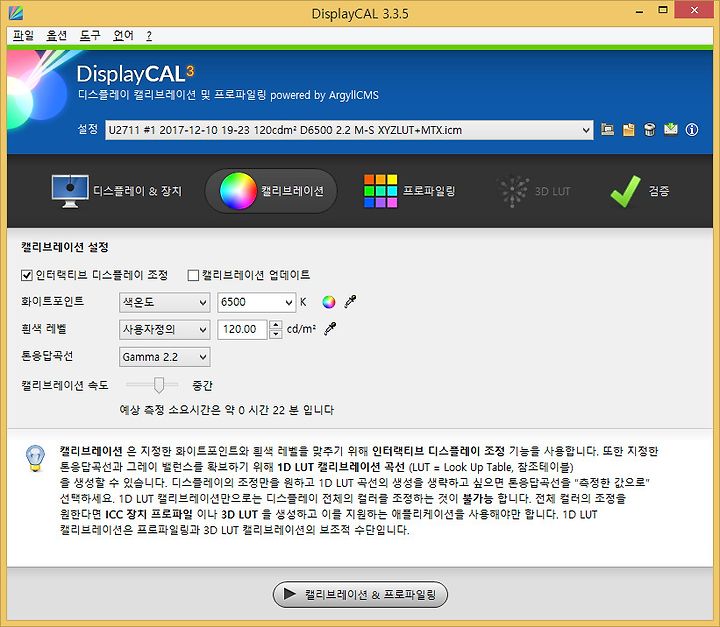
Task: Open the ? help menu
Action: pyautogui.click(x=149, y=35)
